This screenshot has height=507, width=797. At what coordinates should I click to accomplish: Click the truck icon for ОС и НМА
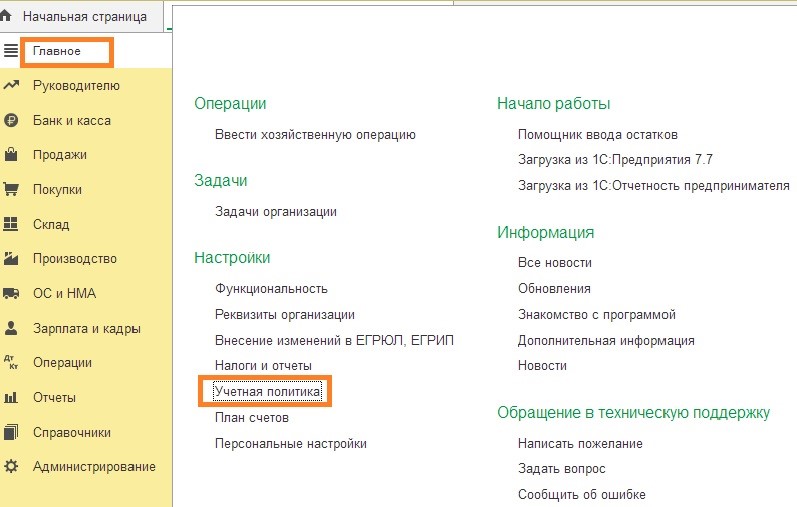[11, 293]
